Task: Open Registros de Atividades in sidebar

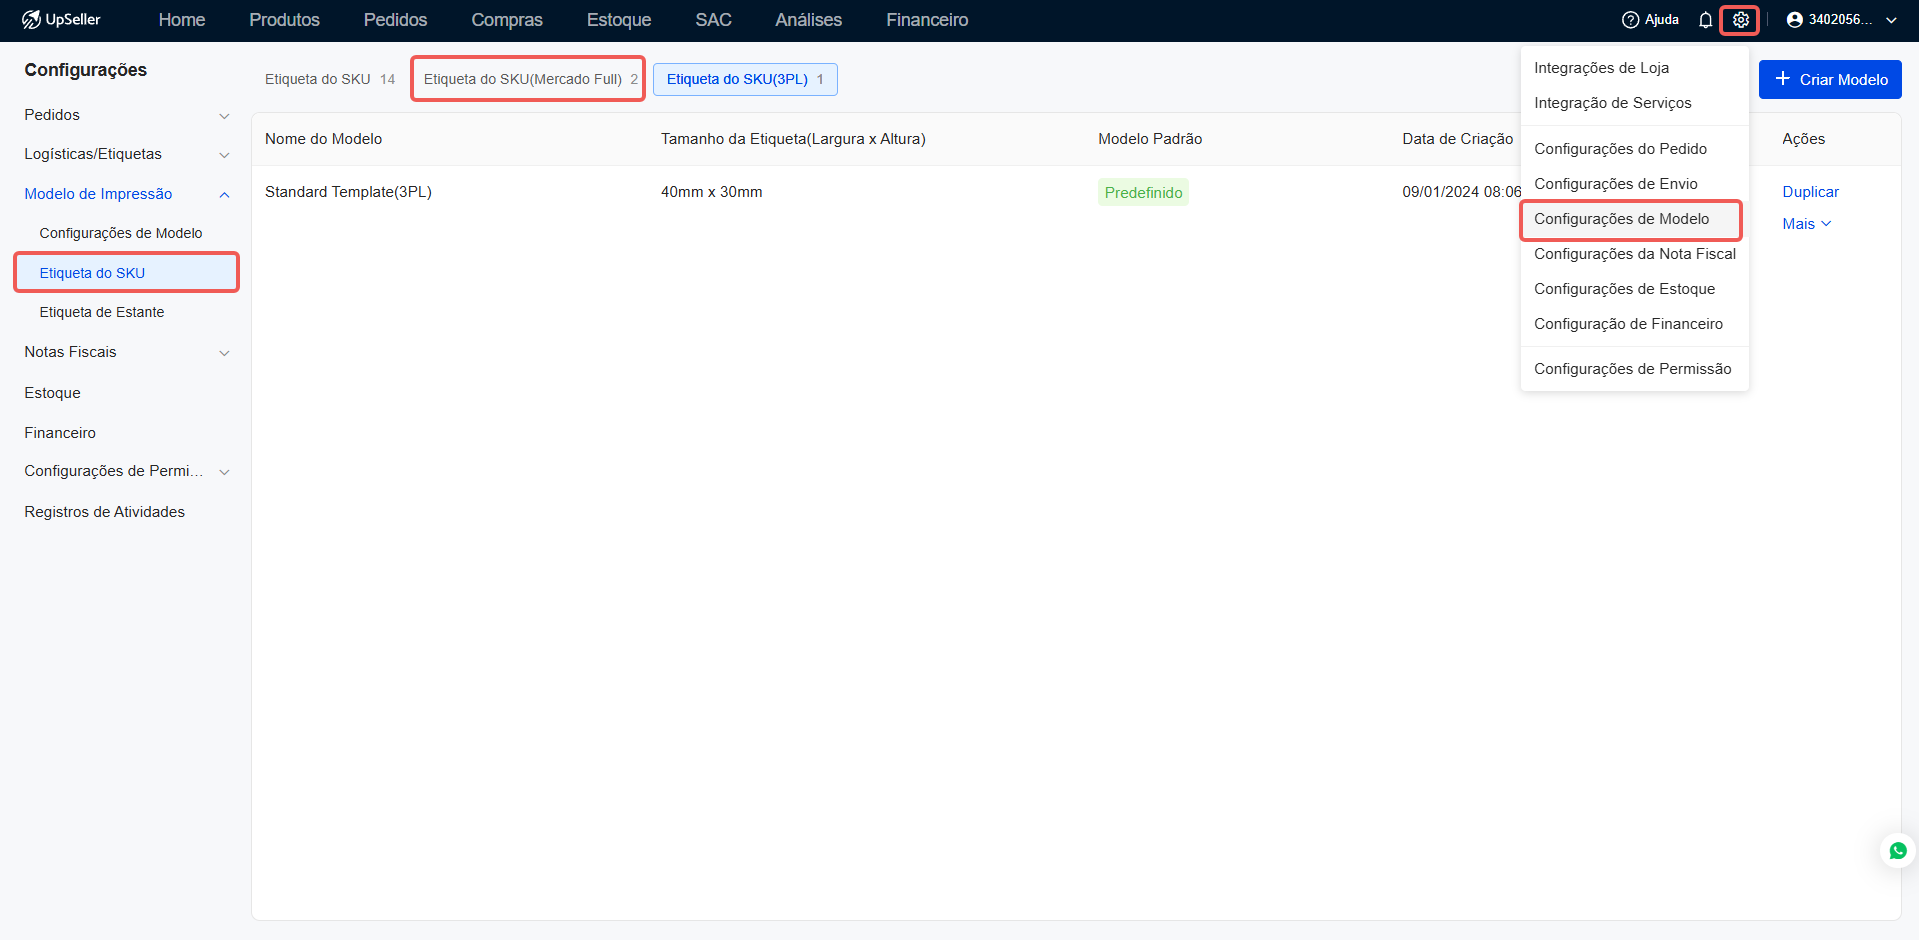Action: [x=105, y=512]
